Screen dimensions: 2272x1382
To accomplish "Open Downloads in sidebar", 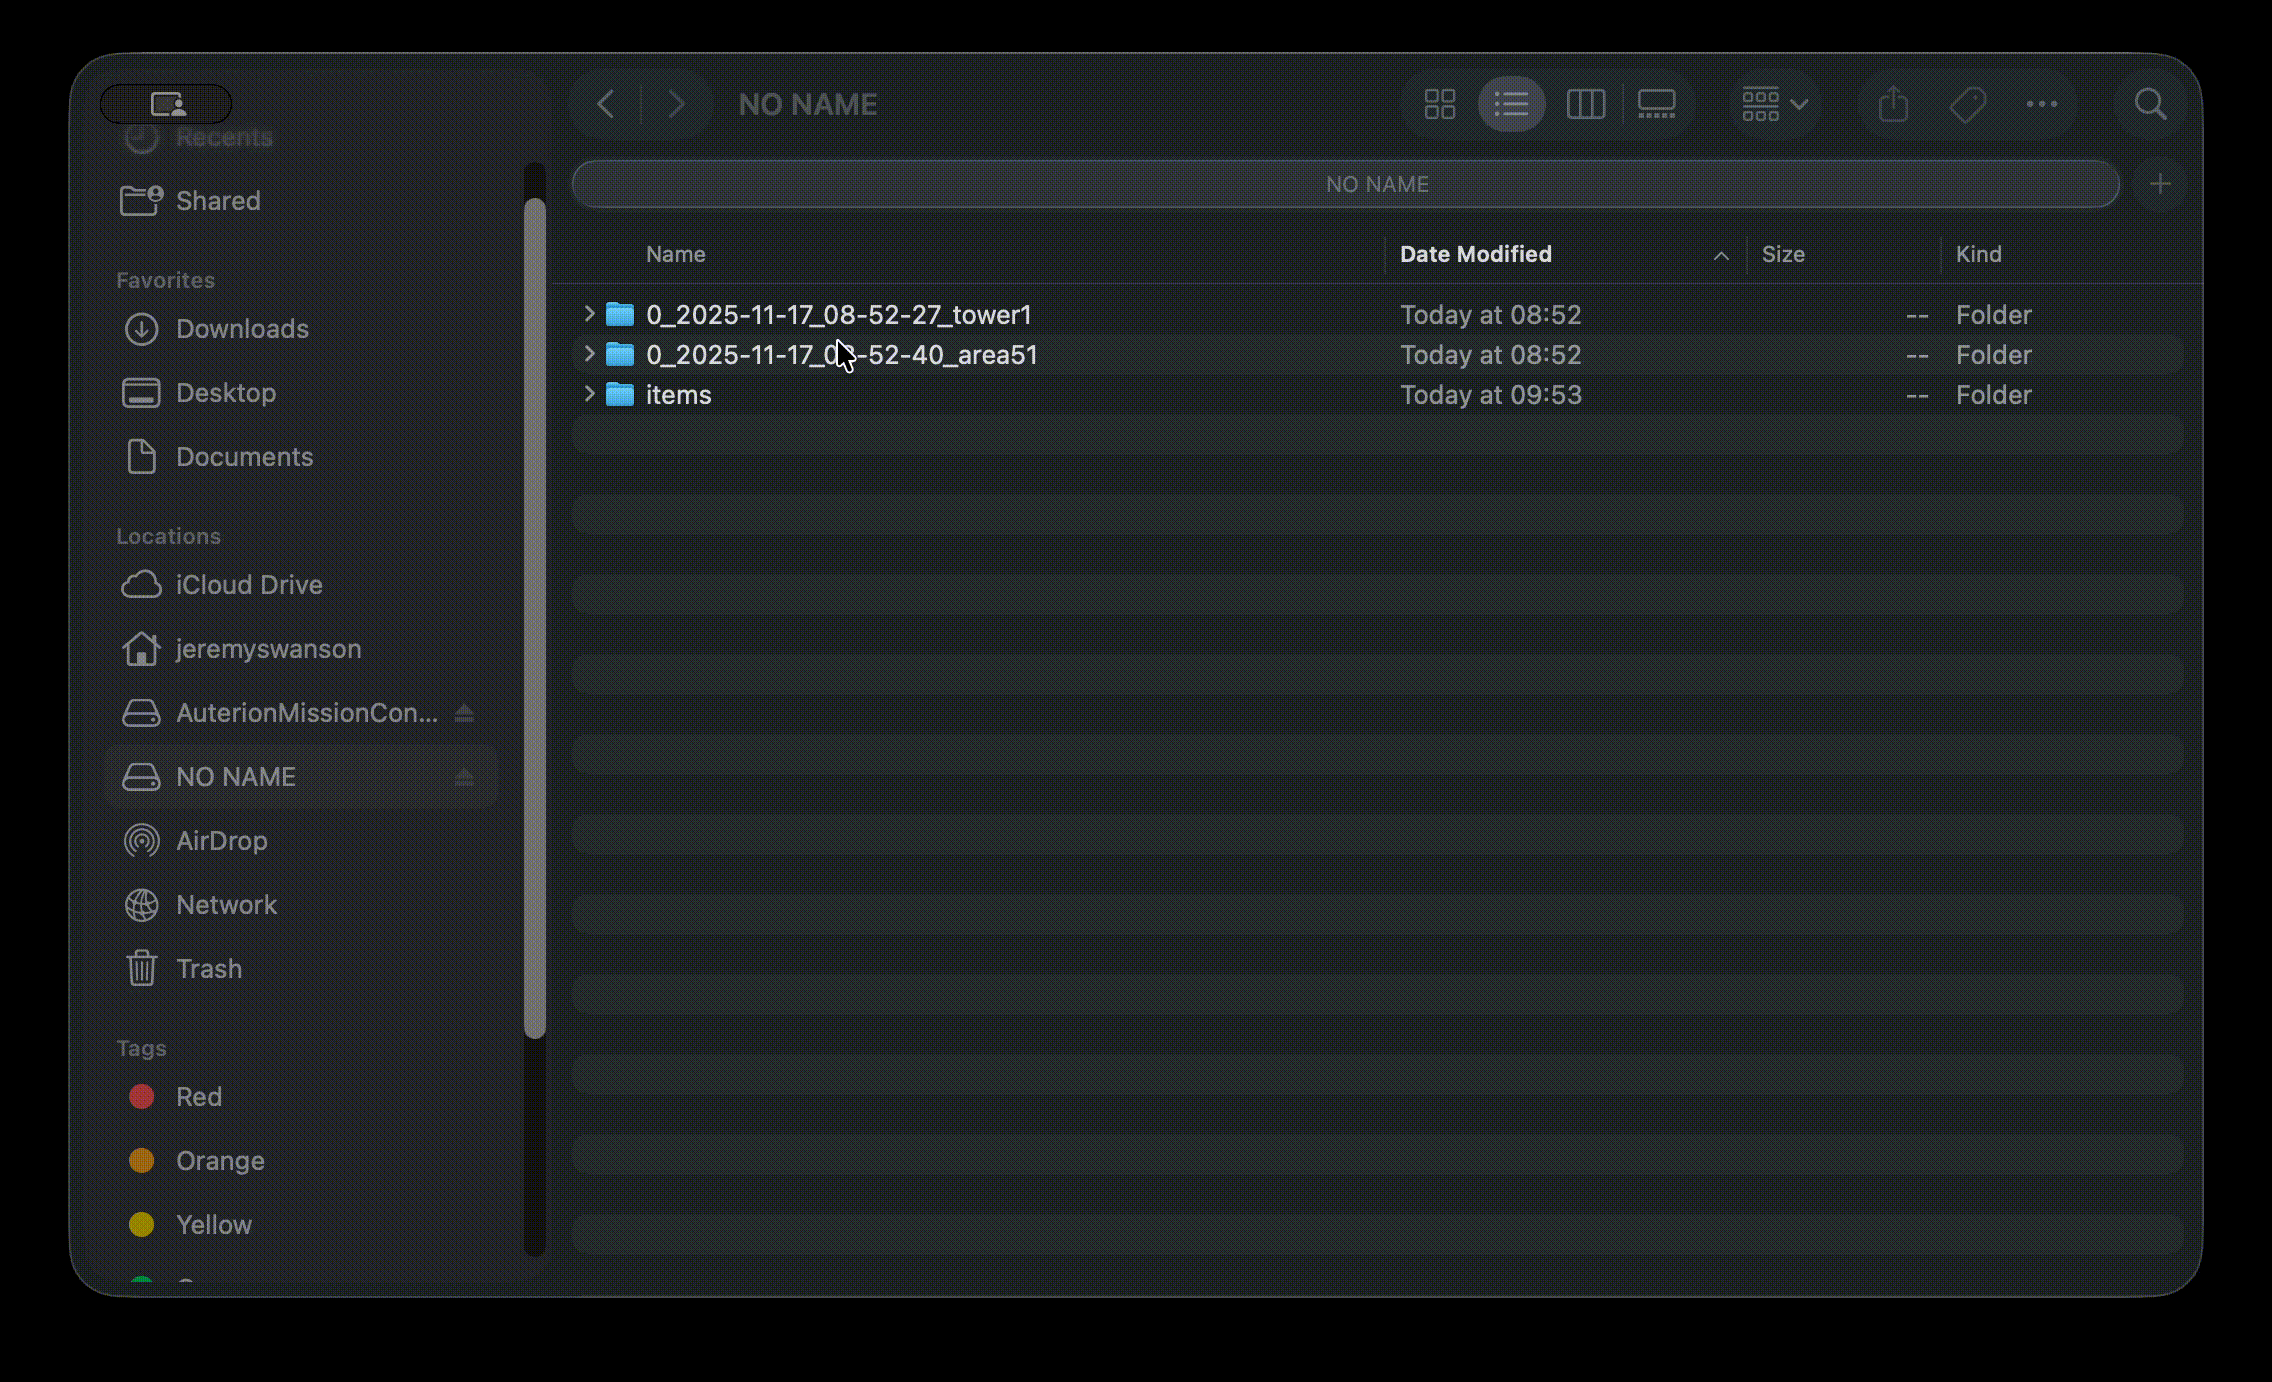I will pyautogui.click(x=242, y=329).
